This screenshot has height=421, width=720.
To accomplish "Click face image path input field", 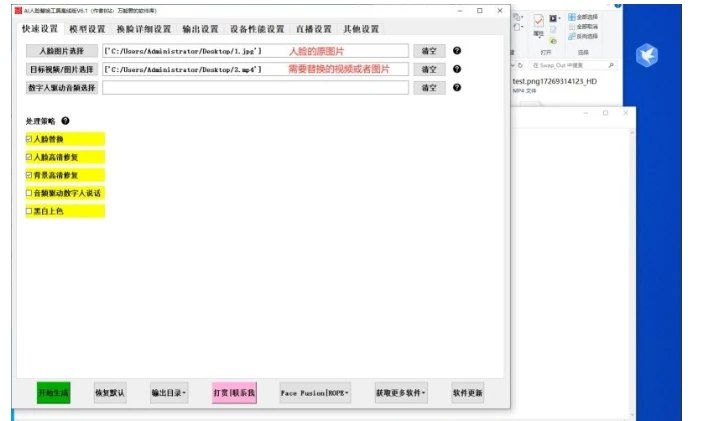I will coord(255,51).
